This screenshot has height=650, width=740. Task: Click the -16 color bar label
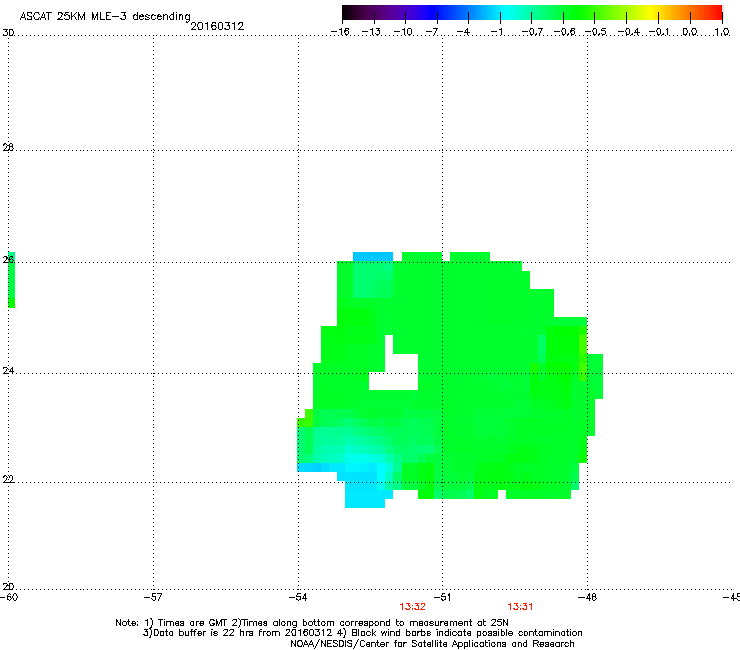pyautogui.click(x=340, y=32)
